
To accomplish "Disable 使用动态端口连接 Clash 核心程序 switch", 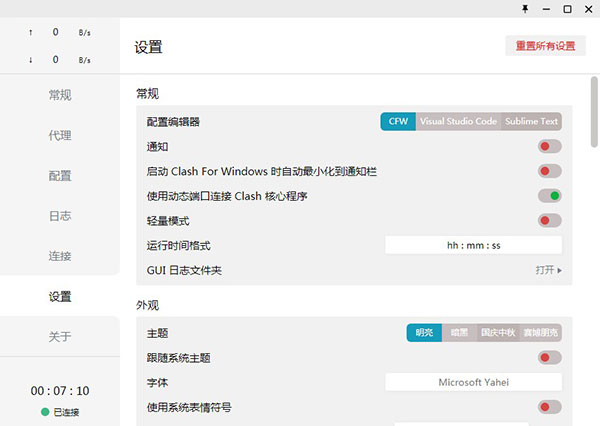I will coord(549,196).
